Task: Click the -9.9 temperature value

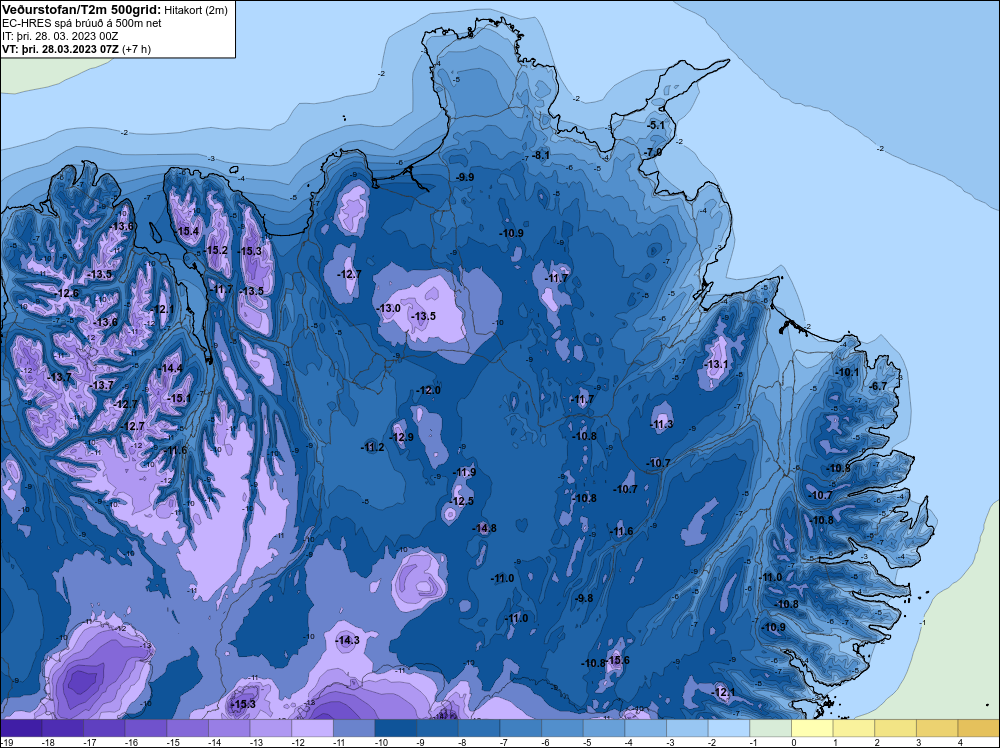Action: (x=466, y=177)
